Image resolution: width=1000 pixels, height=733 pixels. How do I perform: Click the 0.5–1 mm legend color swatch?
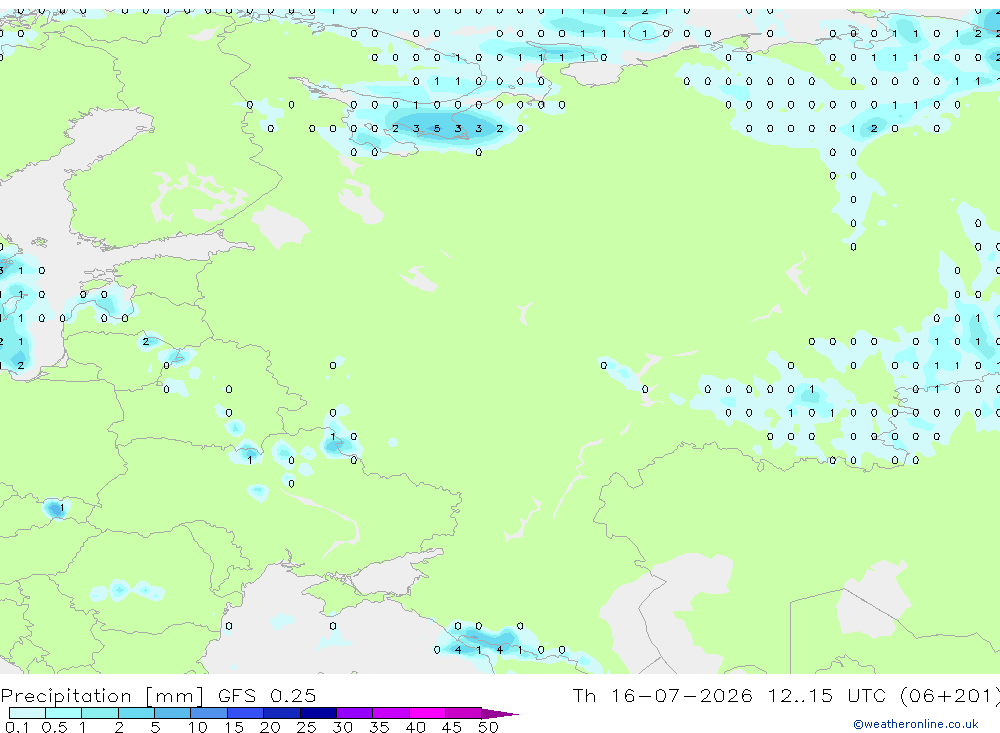pos(63,713)
